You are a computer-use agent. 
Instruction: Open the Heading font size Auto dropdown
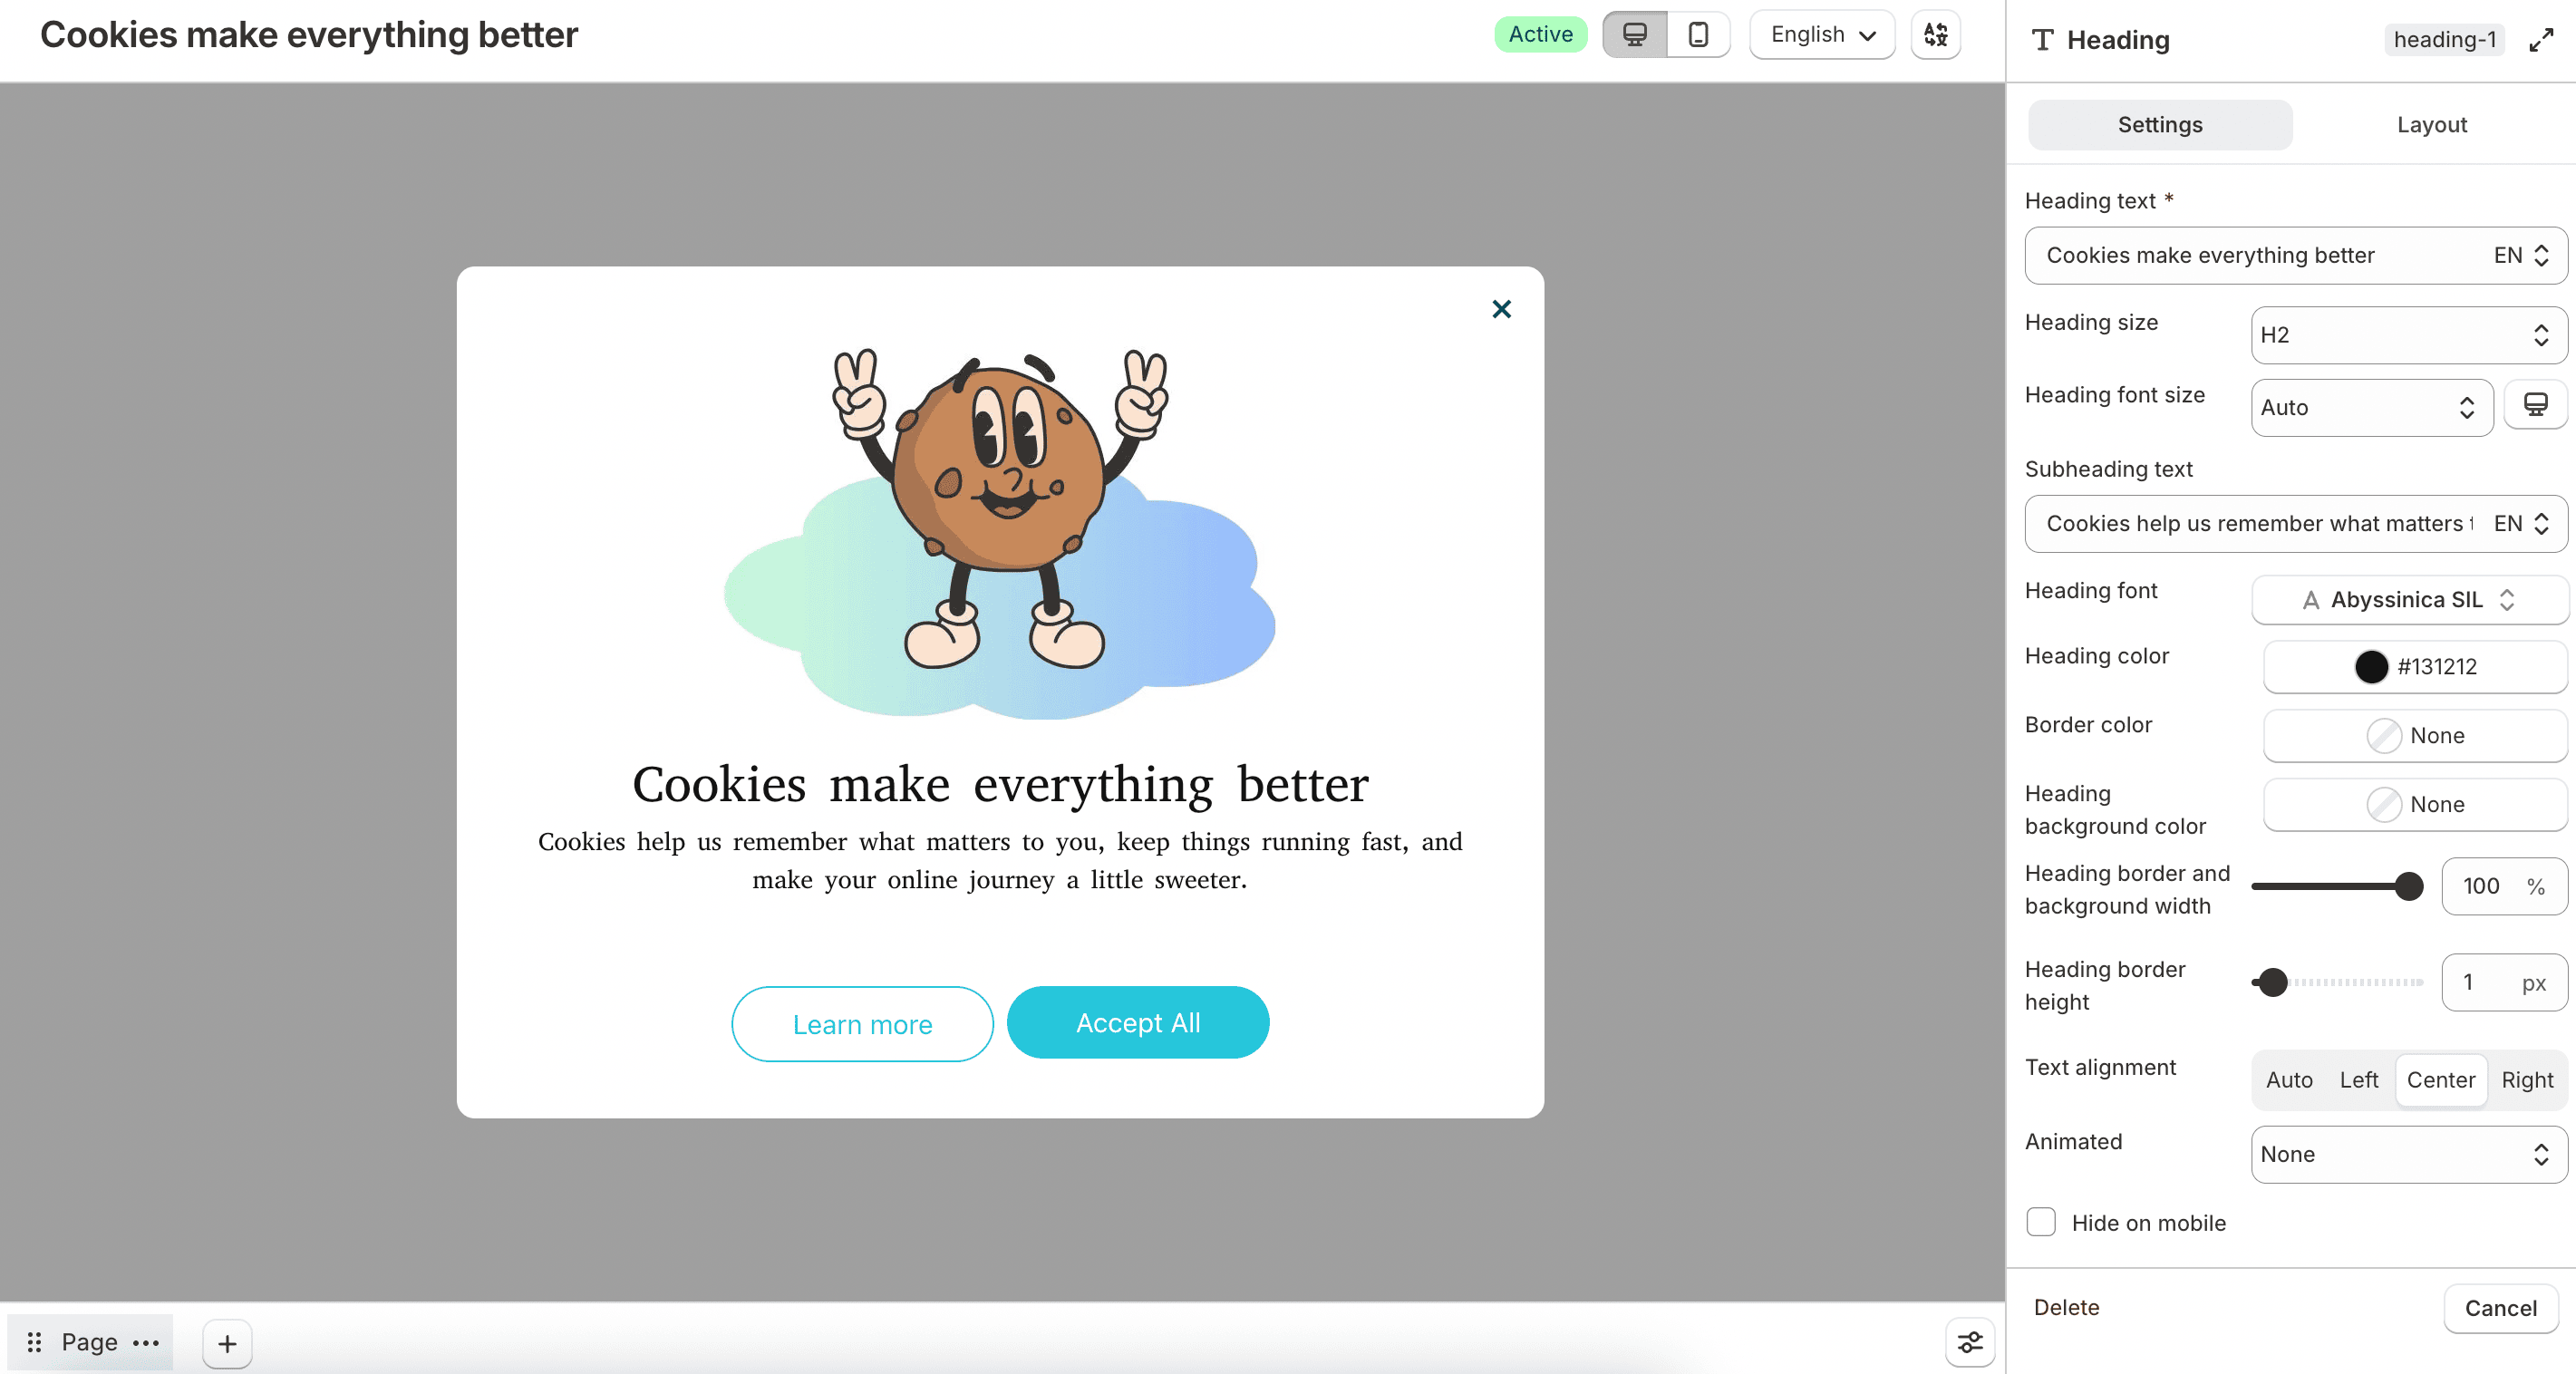click(x=2371, y=407)
